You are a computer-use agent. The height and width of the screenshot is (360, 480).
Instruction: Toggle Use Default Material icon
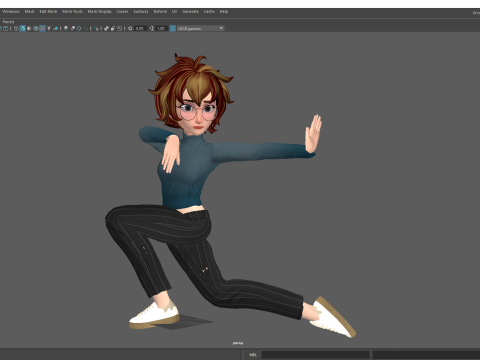tap(29, 28)
